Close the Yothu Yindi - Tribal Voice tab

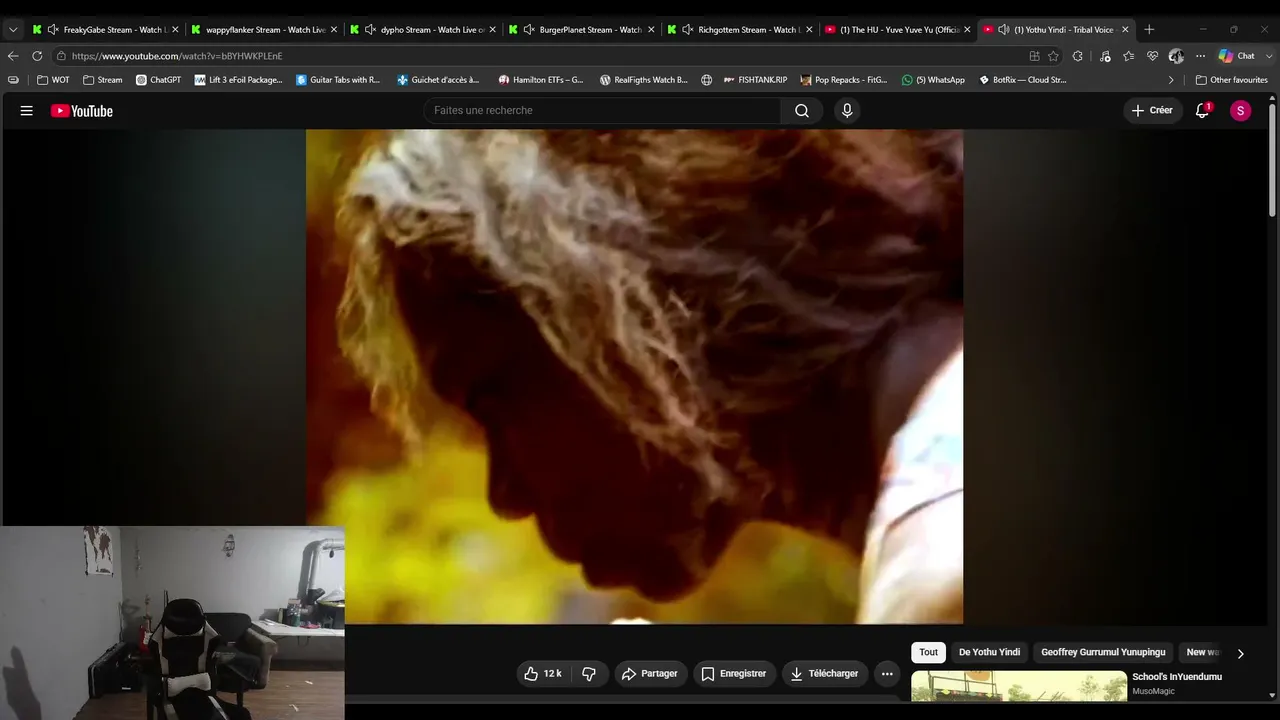tap(1125, 30)
